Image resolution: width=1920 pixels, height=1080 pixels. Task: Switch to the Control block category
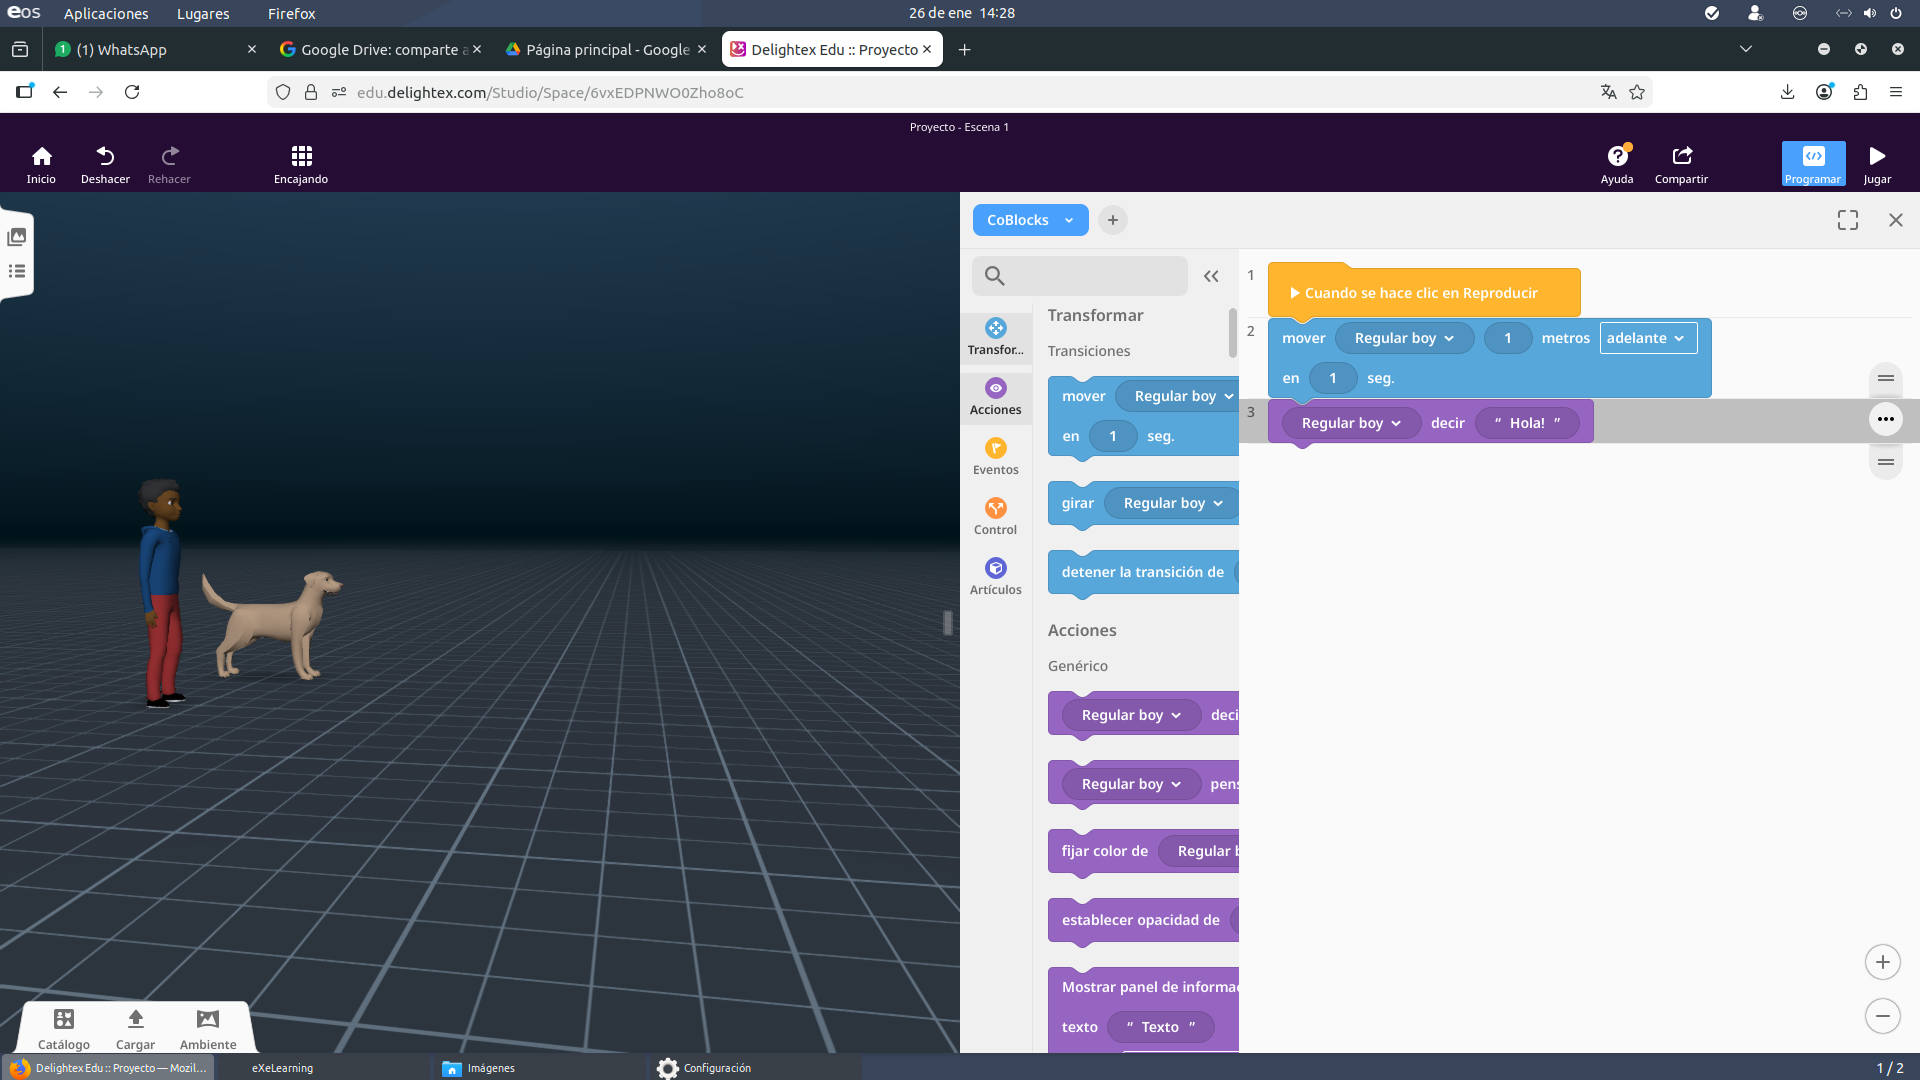pos(995,516)
